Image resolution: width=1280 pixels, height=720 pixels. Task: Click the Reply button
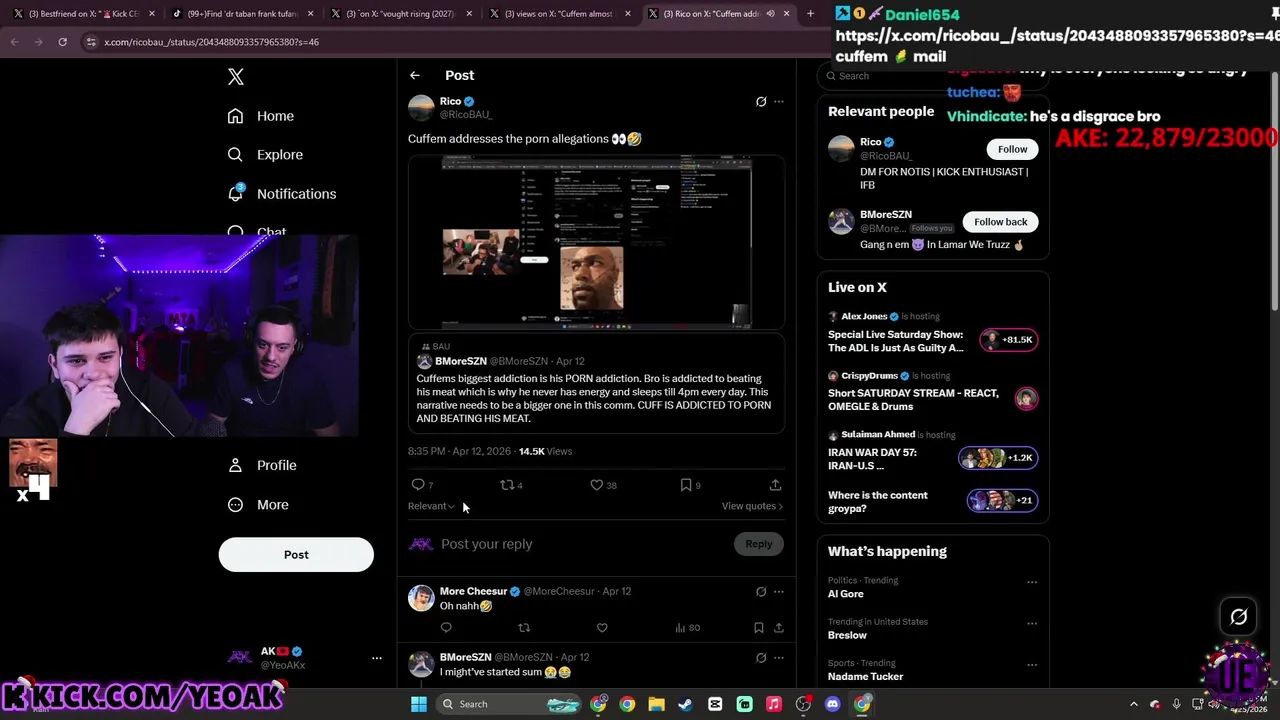pyautogui.click(x=758, y=544)
